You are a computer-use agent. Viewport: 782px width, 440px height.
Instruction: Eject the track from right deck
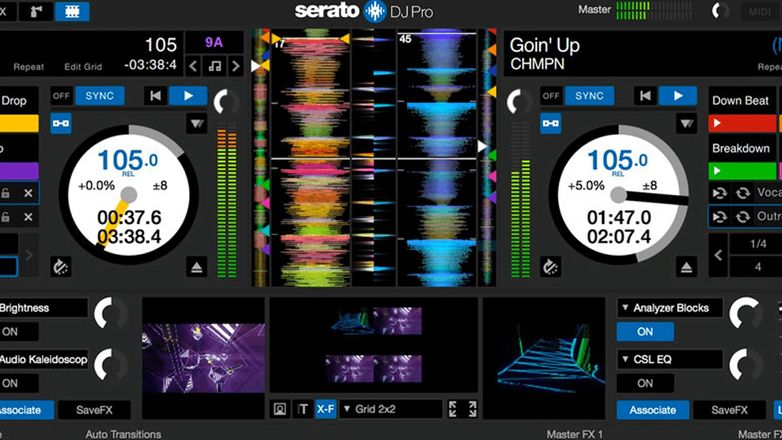point(686,267)
